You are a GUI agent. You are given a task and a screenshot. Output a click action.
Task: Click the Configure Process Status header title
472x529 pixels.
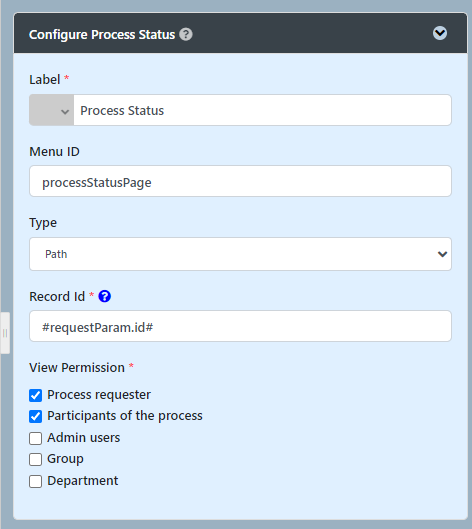click(102, 34)
